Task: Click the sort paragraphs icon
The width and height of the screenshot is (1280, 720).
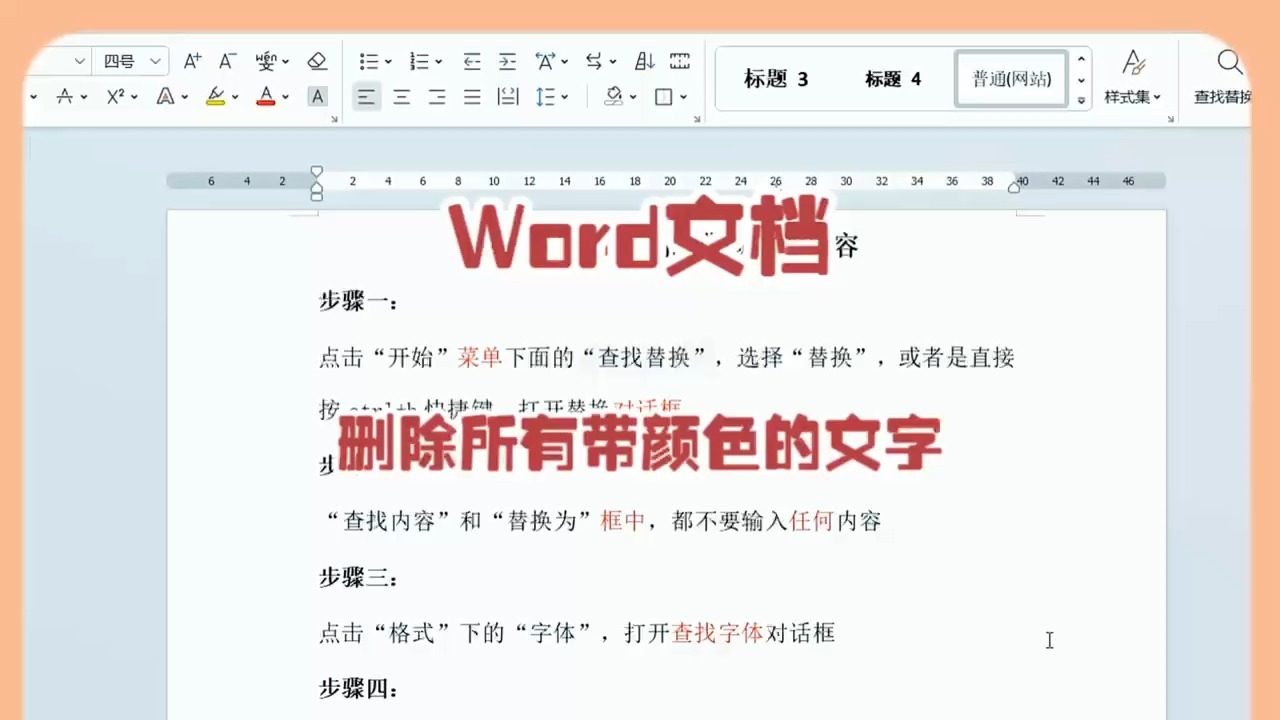Action: point(644,60)
